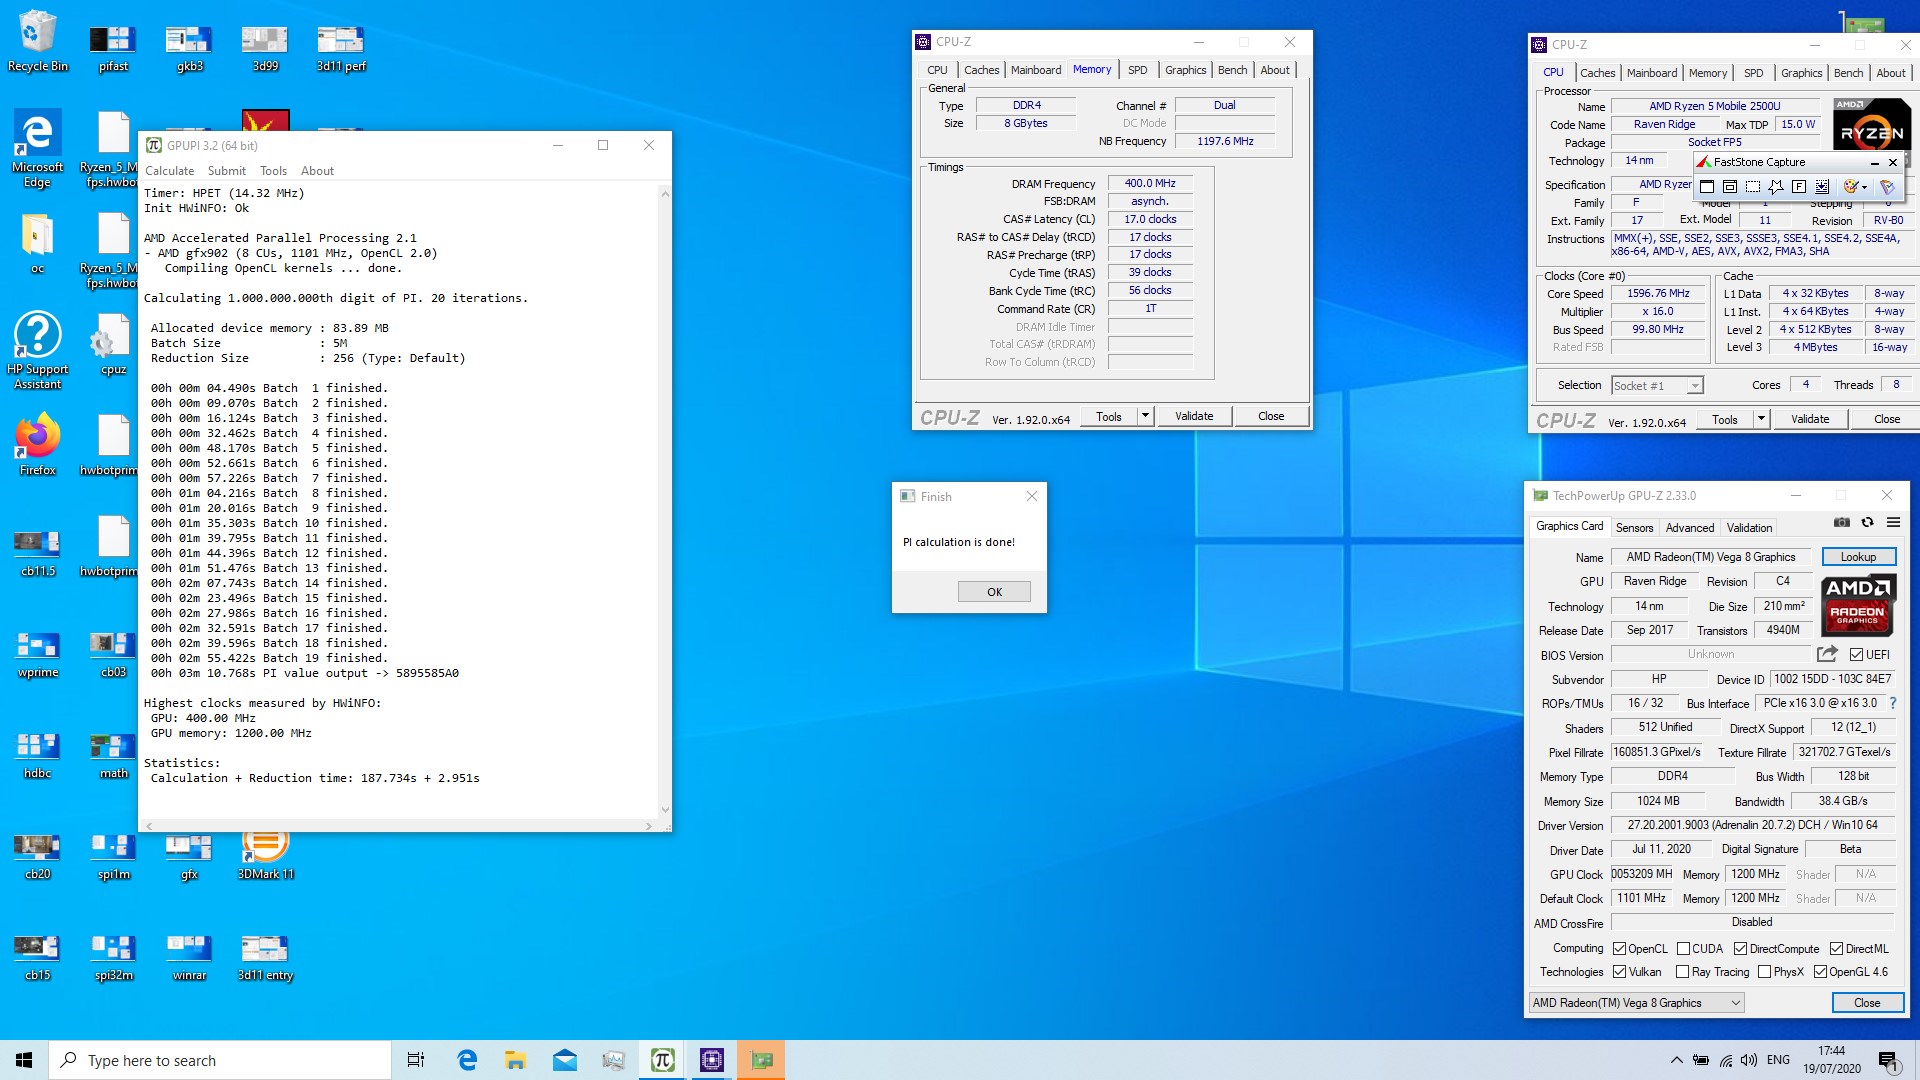The height and width of the screenshot is (1080, 1920).
Task: Open the Recycle Bin desktop icon
Action: click(38, 42)
